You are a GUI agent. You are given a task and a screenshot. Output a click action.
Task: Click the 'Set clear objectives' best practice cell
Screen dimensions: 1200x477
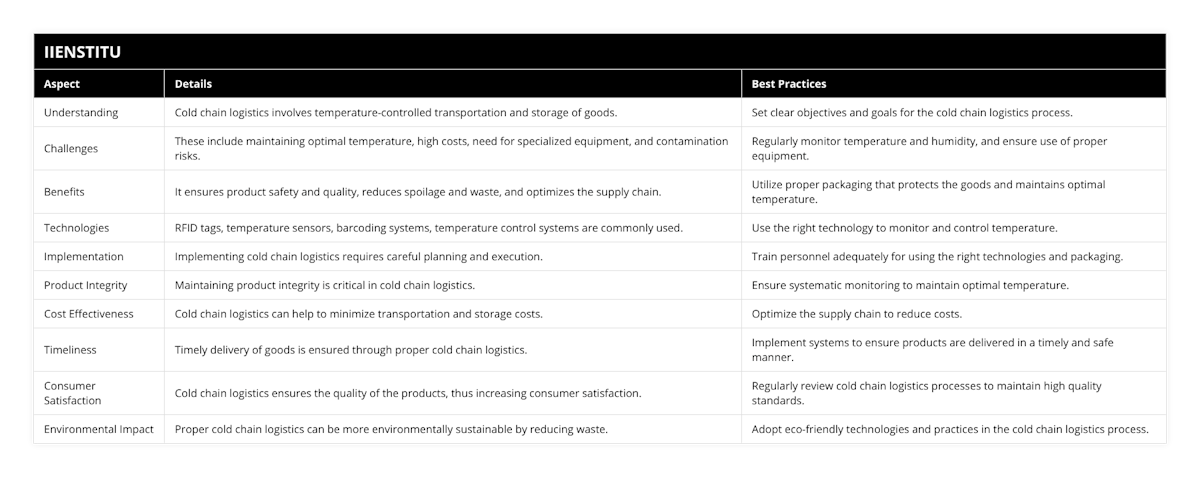(912, 113)
